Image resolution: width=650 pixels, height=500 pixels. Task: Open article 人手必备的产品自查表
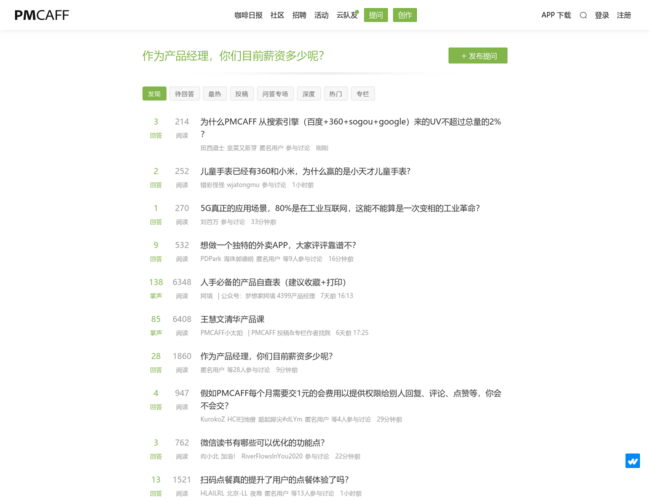273,282
